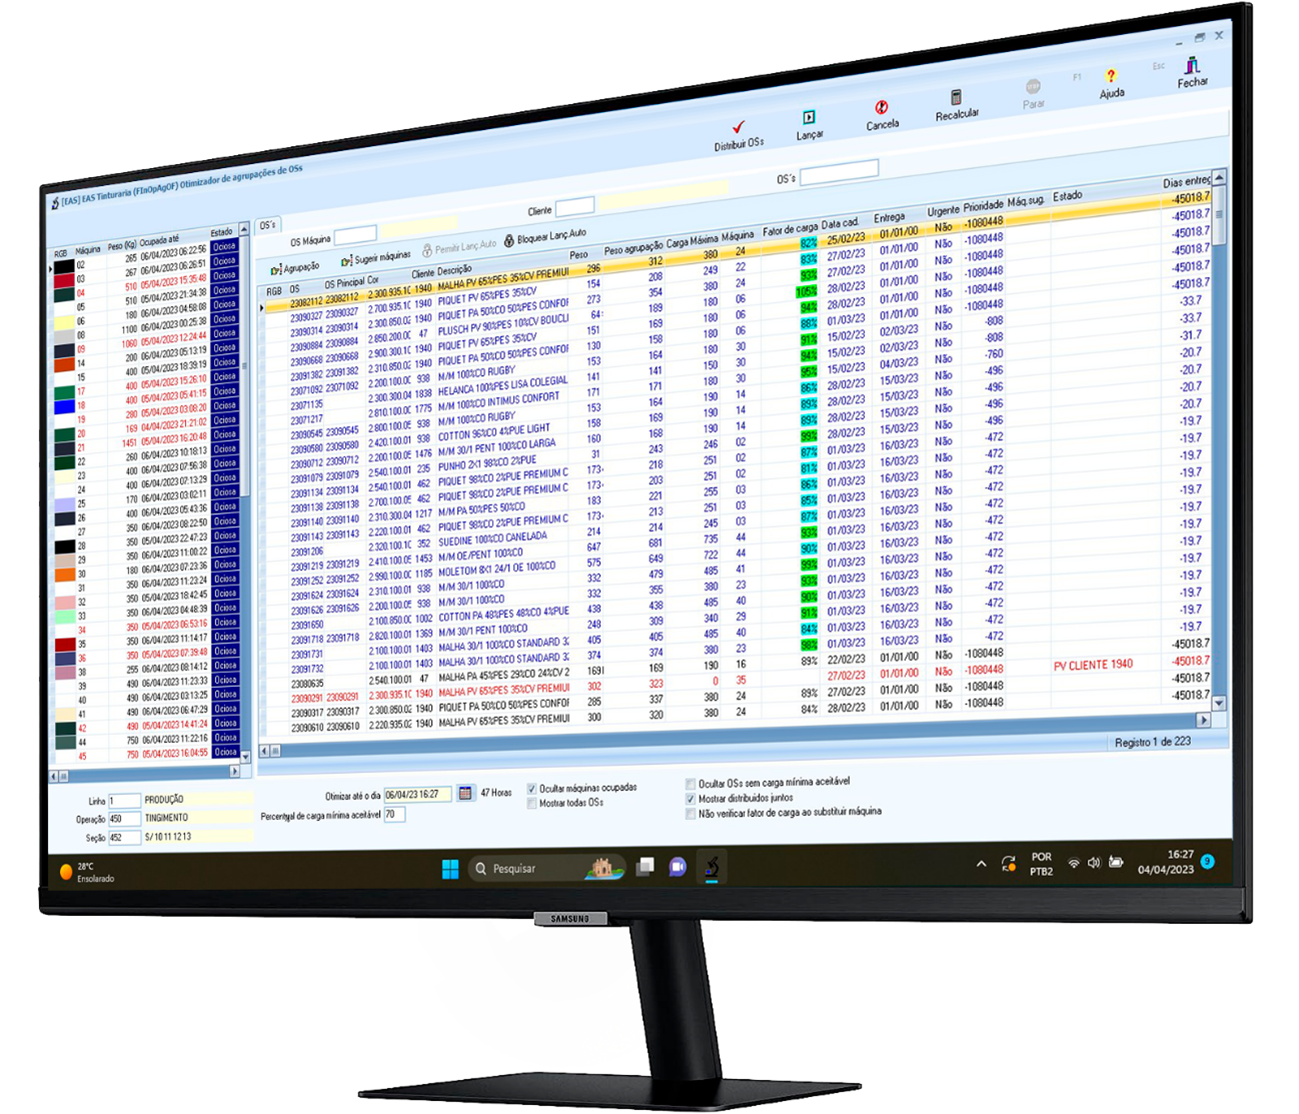Click the Pesquisar taskbar search box
1299x1114 pixels.
pos(546,868)
